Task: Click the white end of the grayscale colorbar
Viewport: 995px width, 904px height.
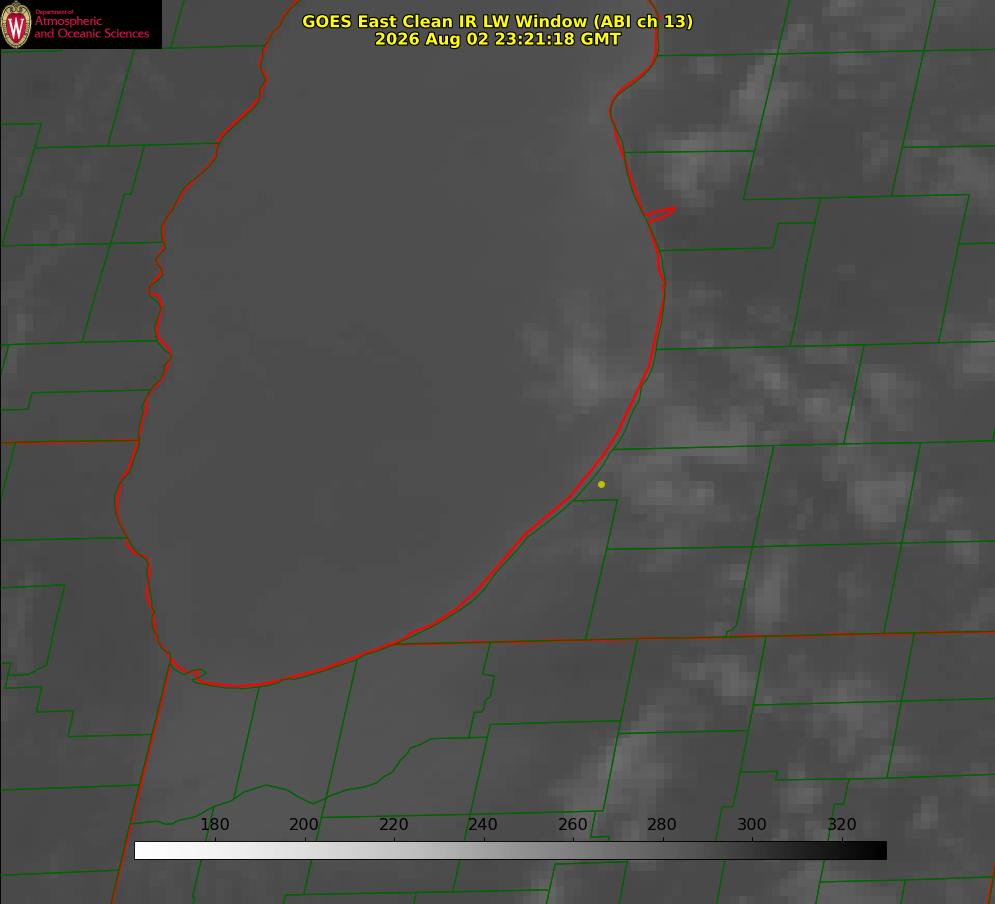Action: pyautogui.click(x=149, y=851)
